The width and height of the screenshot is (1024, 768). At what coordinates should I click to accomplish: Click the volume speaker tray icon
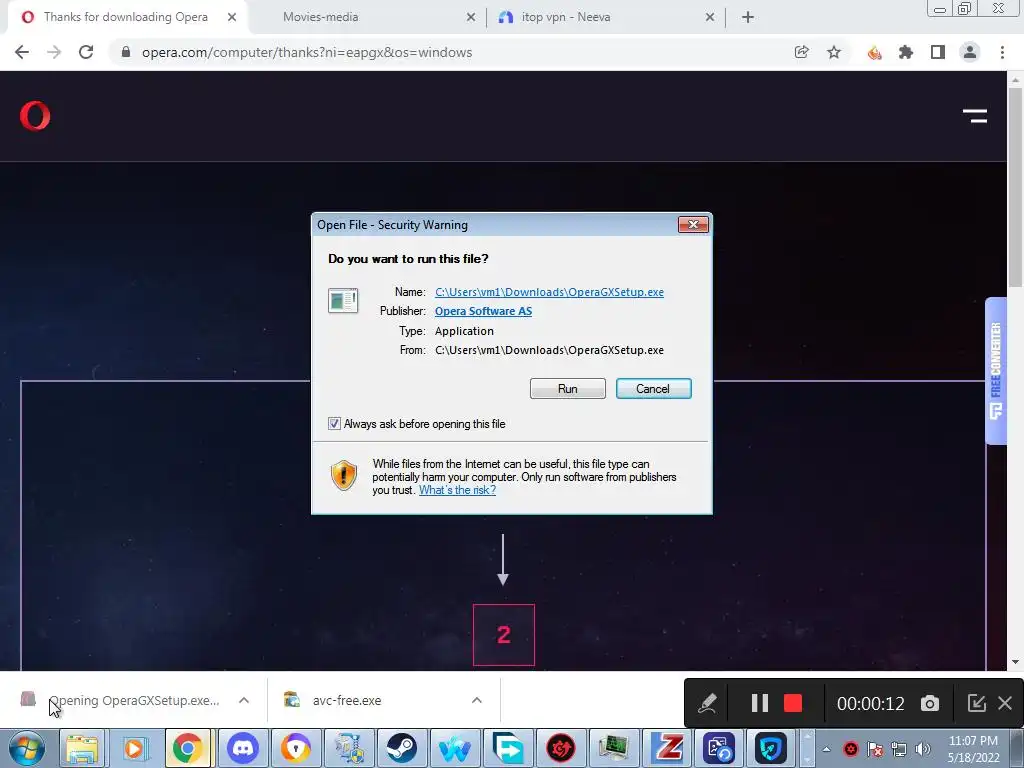coord(923,749)
